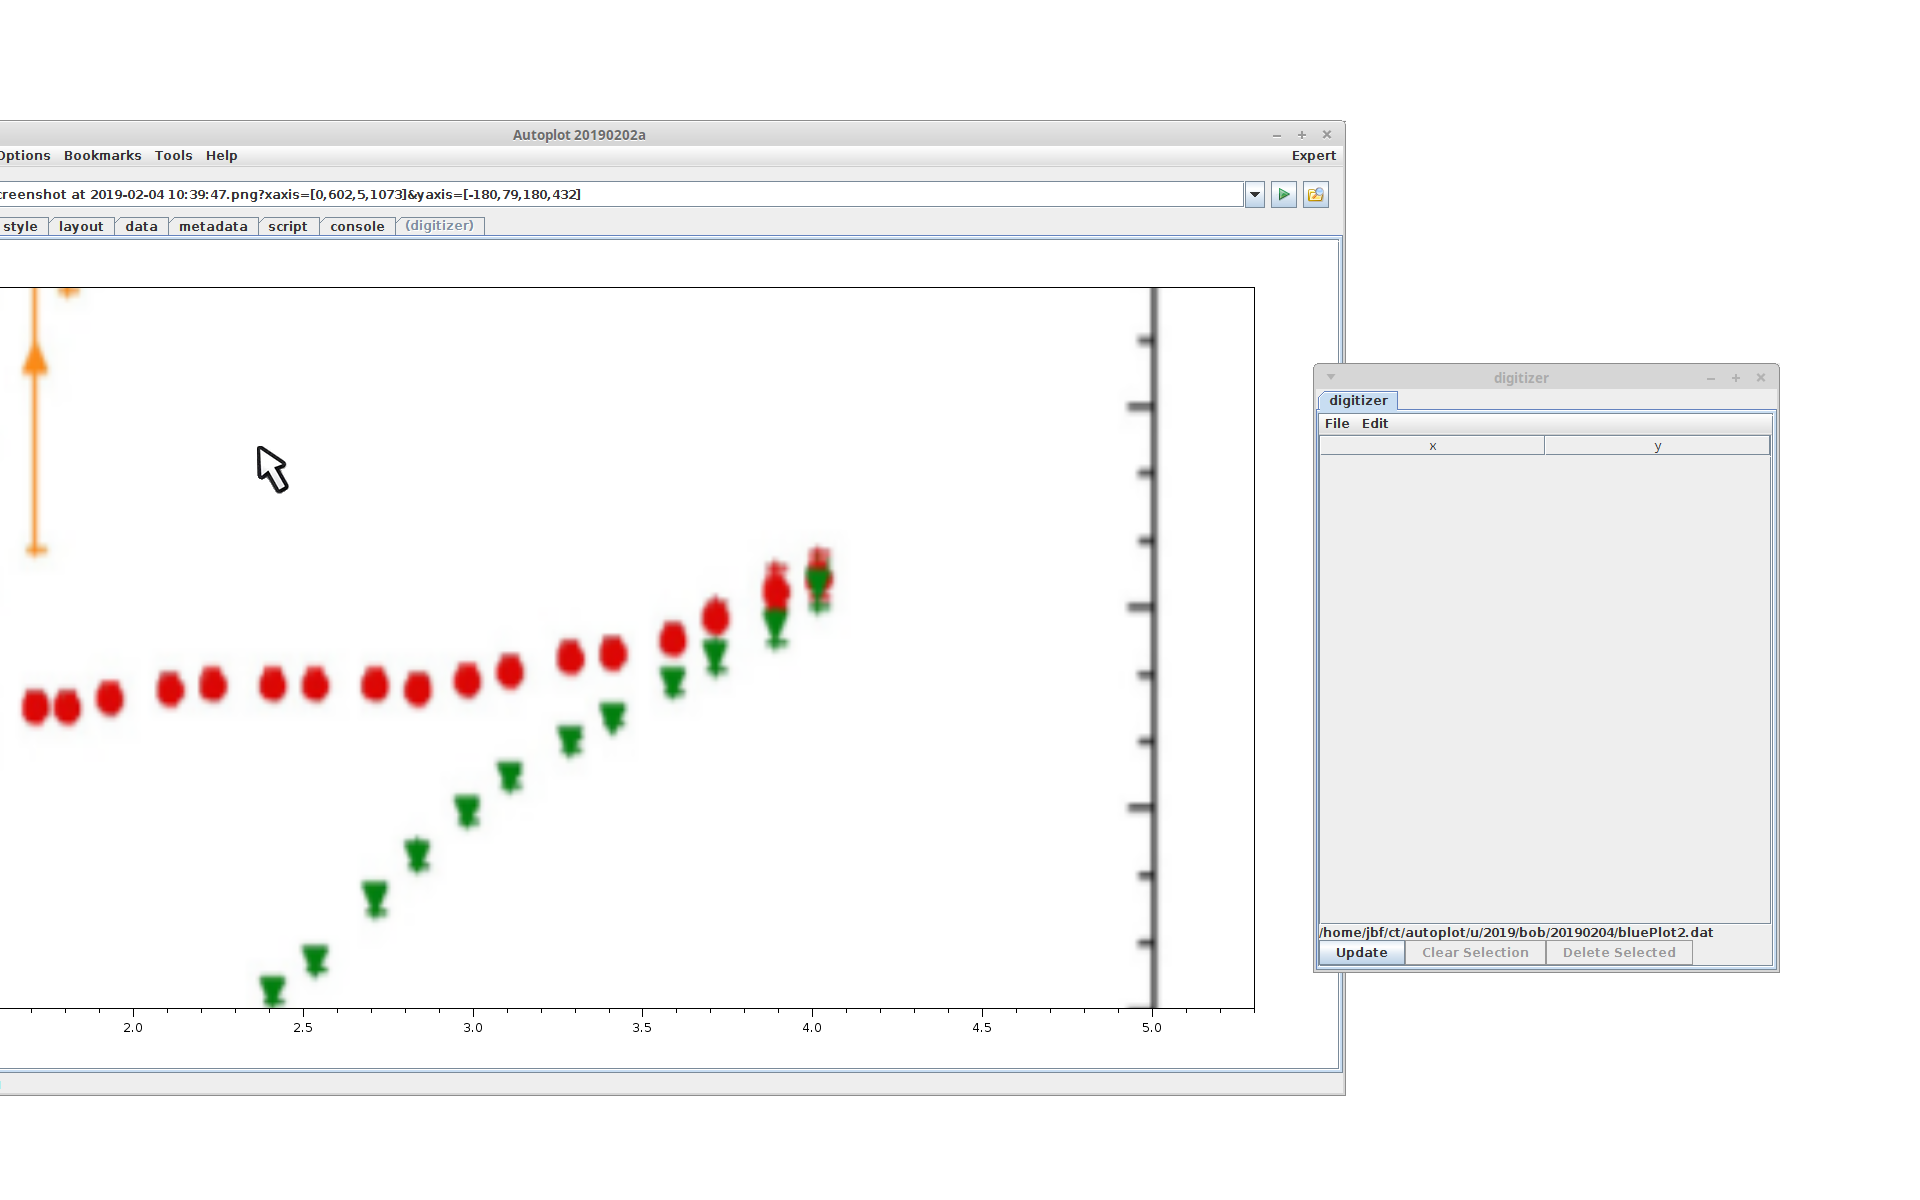
Task: Click the x column header
Action: point(1432,446)
